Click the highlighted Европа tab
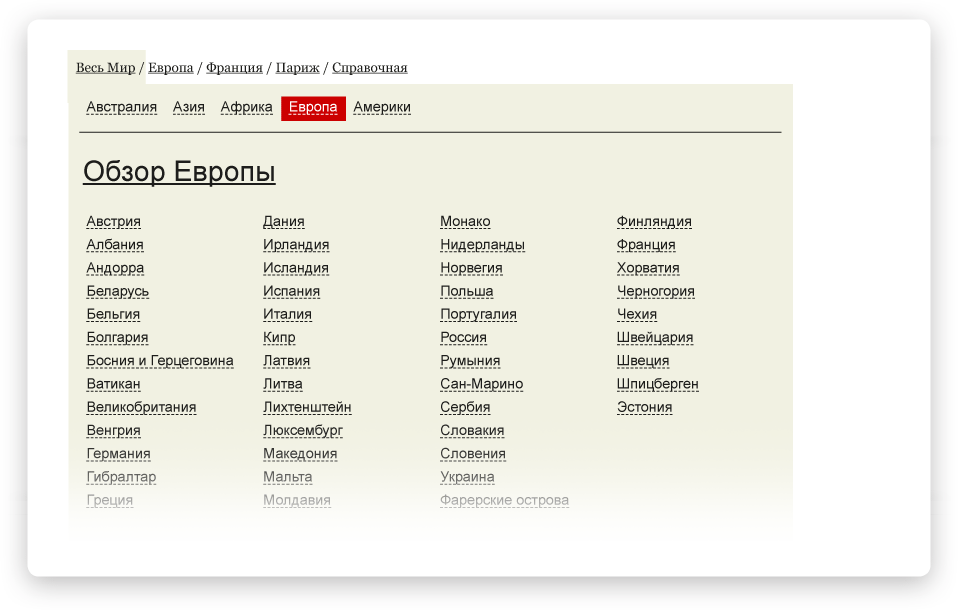This screenshot has width=958, height=610. click(x=313, y=108)
